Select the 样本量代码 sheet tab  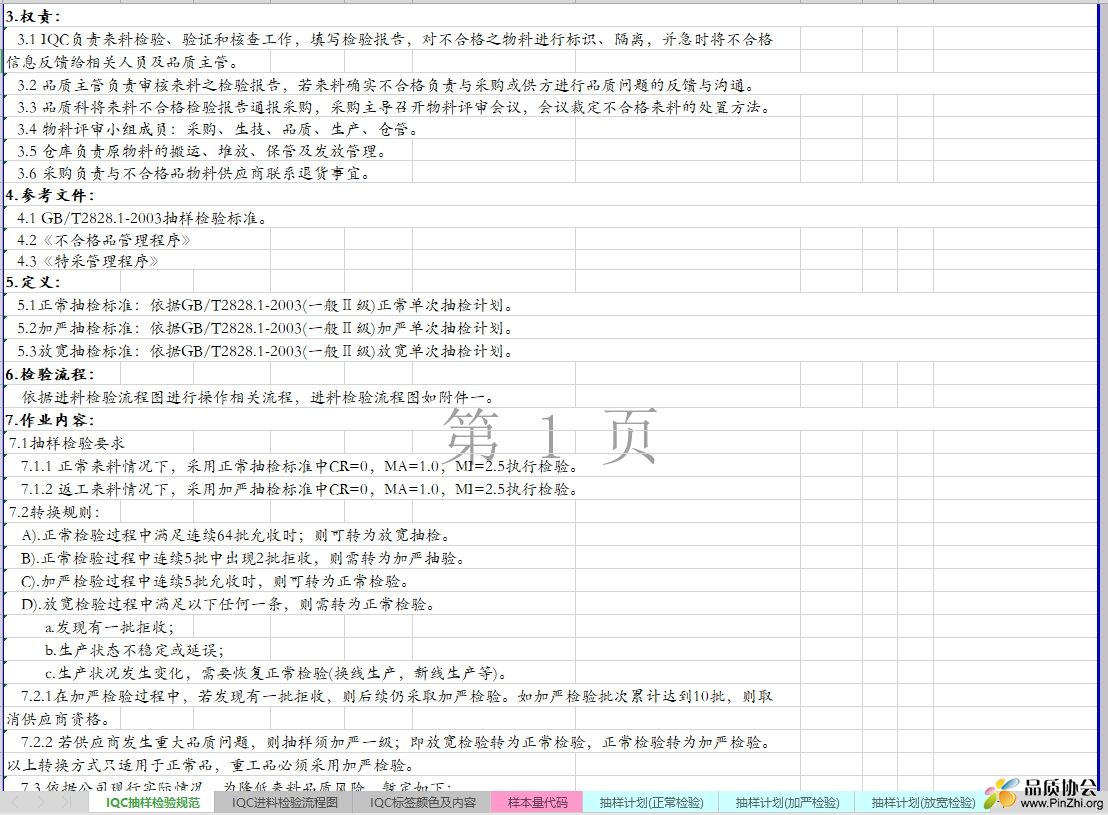[537, 803]
